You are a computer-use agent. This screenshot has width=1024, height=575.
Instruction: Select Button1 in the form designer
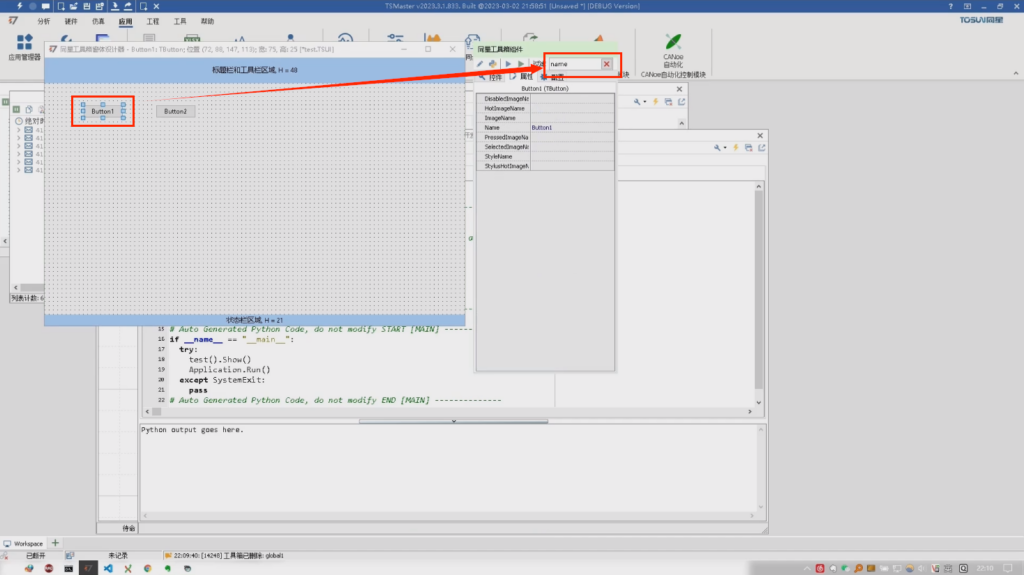tap(102, 111)
